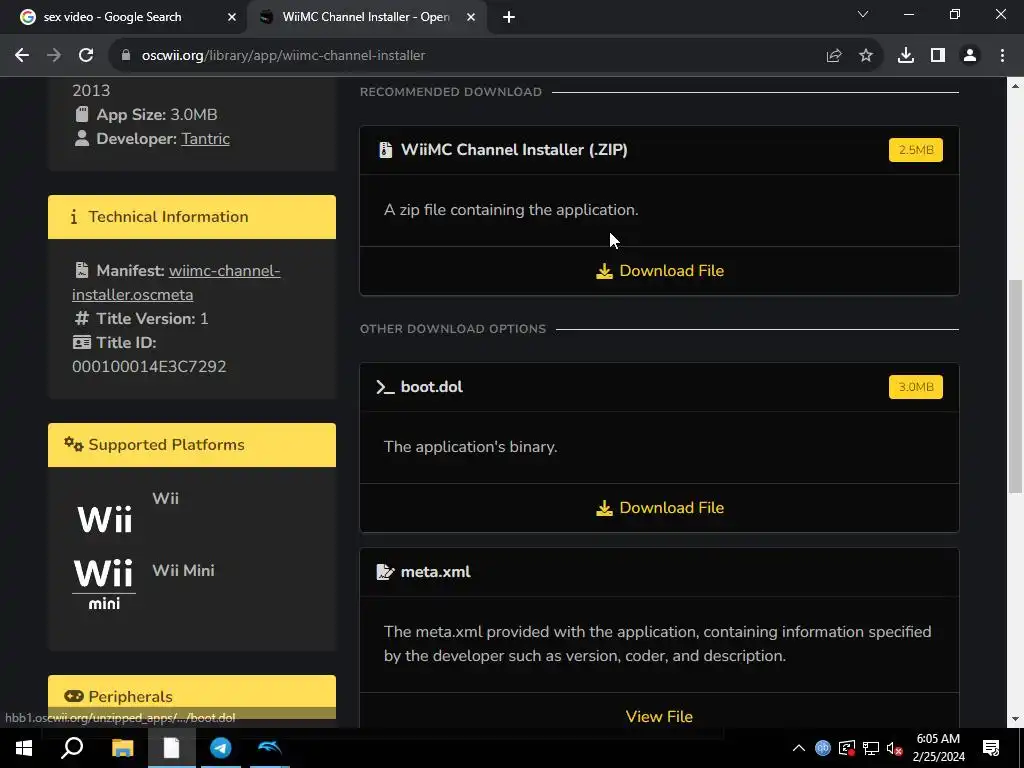Screen dimensions: 1024x768
Task: Toggle the browser side panel
Action: coord(938,56)
